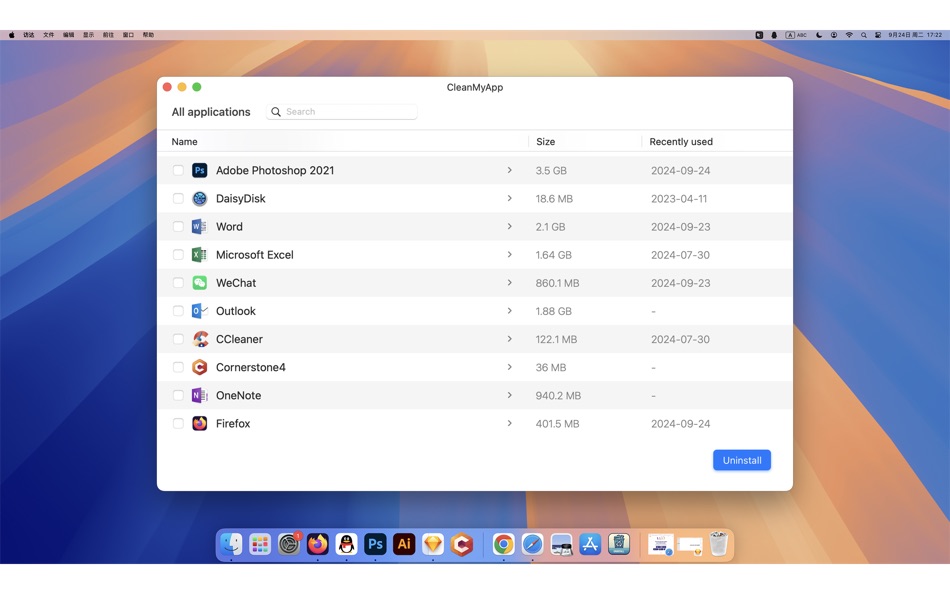
Task: Expand the DaisyDisk row chevron
Action: [x=510, y=198]
